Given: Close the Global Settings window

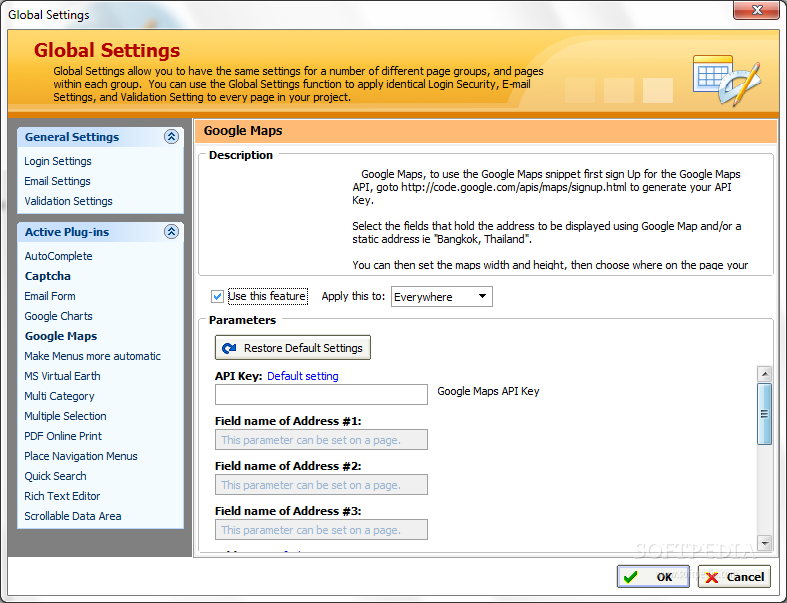Looking at the screenshot, I should click(757, 10).
